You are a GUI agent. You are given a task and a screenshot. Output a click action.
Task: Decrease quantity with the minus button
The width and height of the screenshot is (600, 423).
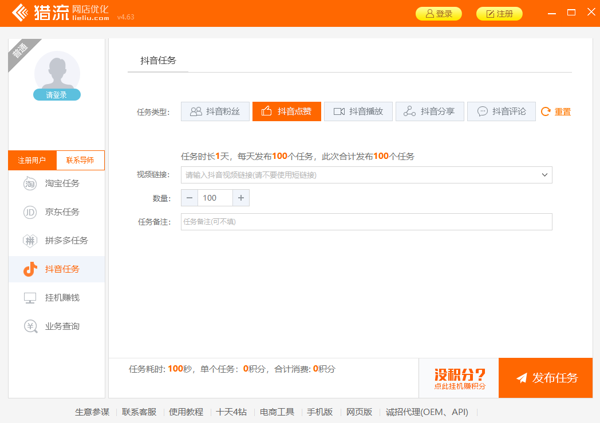pyautogui.click(x=189, y=198)
